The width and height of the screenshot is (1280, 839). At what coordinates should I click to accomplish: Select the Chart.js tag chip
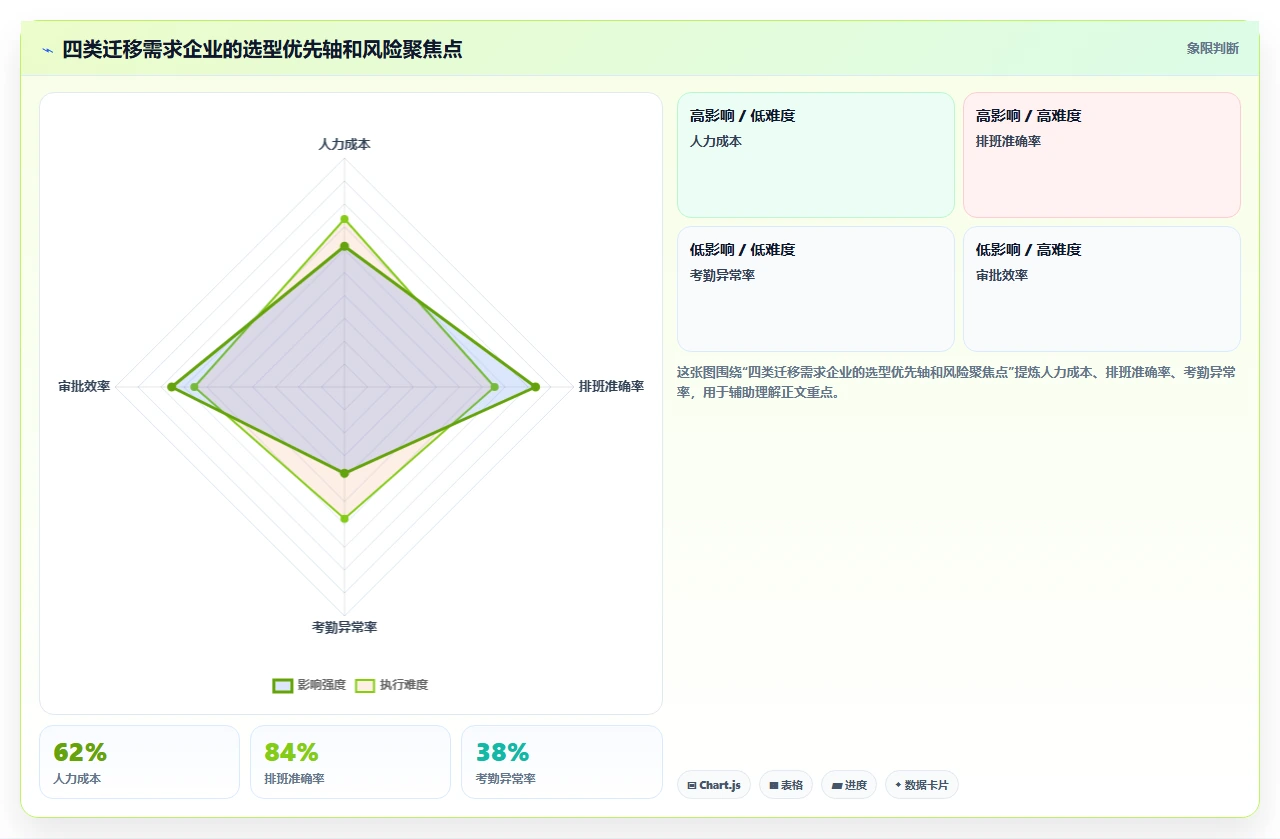click(x=714, y=785)
